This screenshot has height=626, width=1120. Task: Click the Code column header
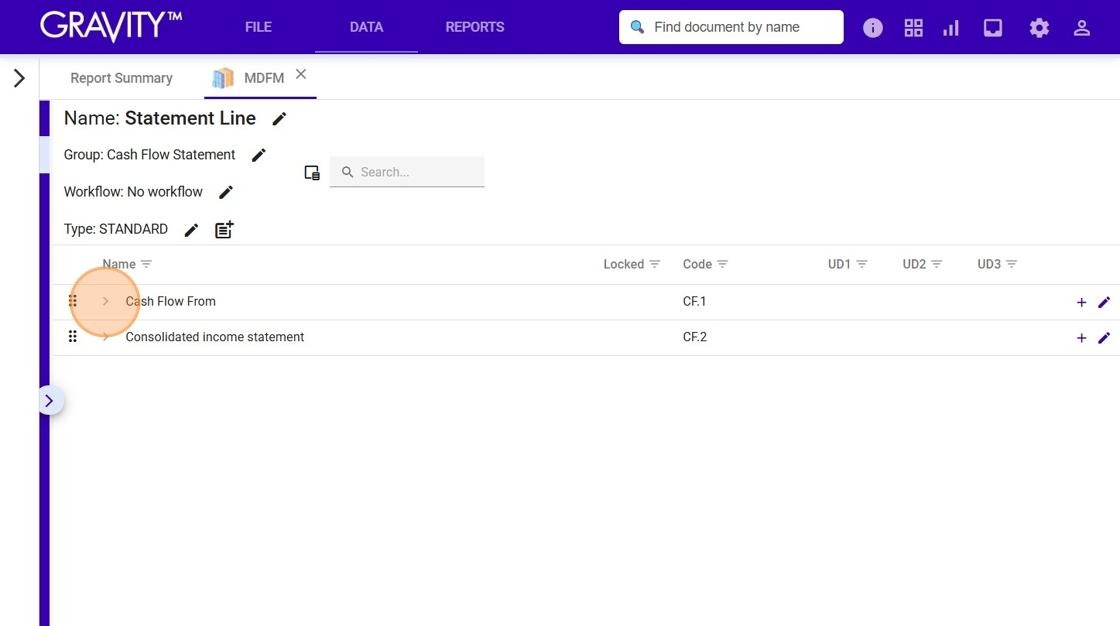[x=697, y=264]
